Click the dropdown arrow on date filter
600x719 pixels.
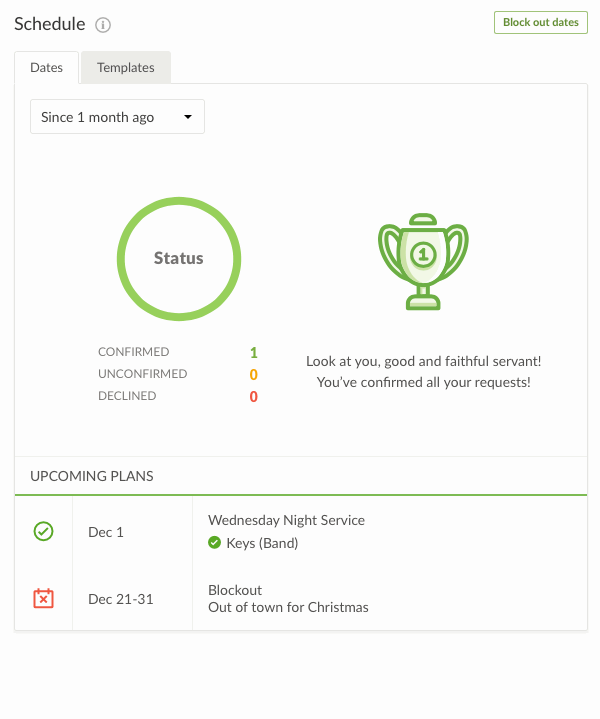[188, 118]
